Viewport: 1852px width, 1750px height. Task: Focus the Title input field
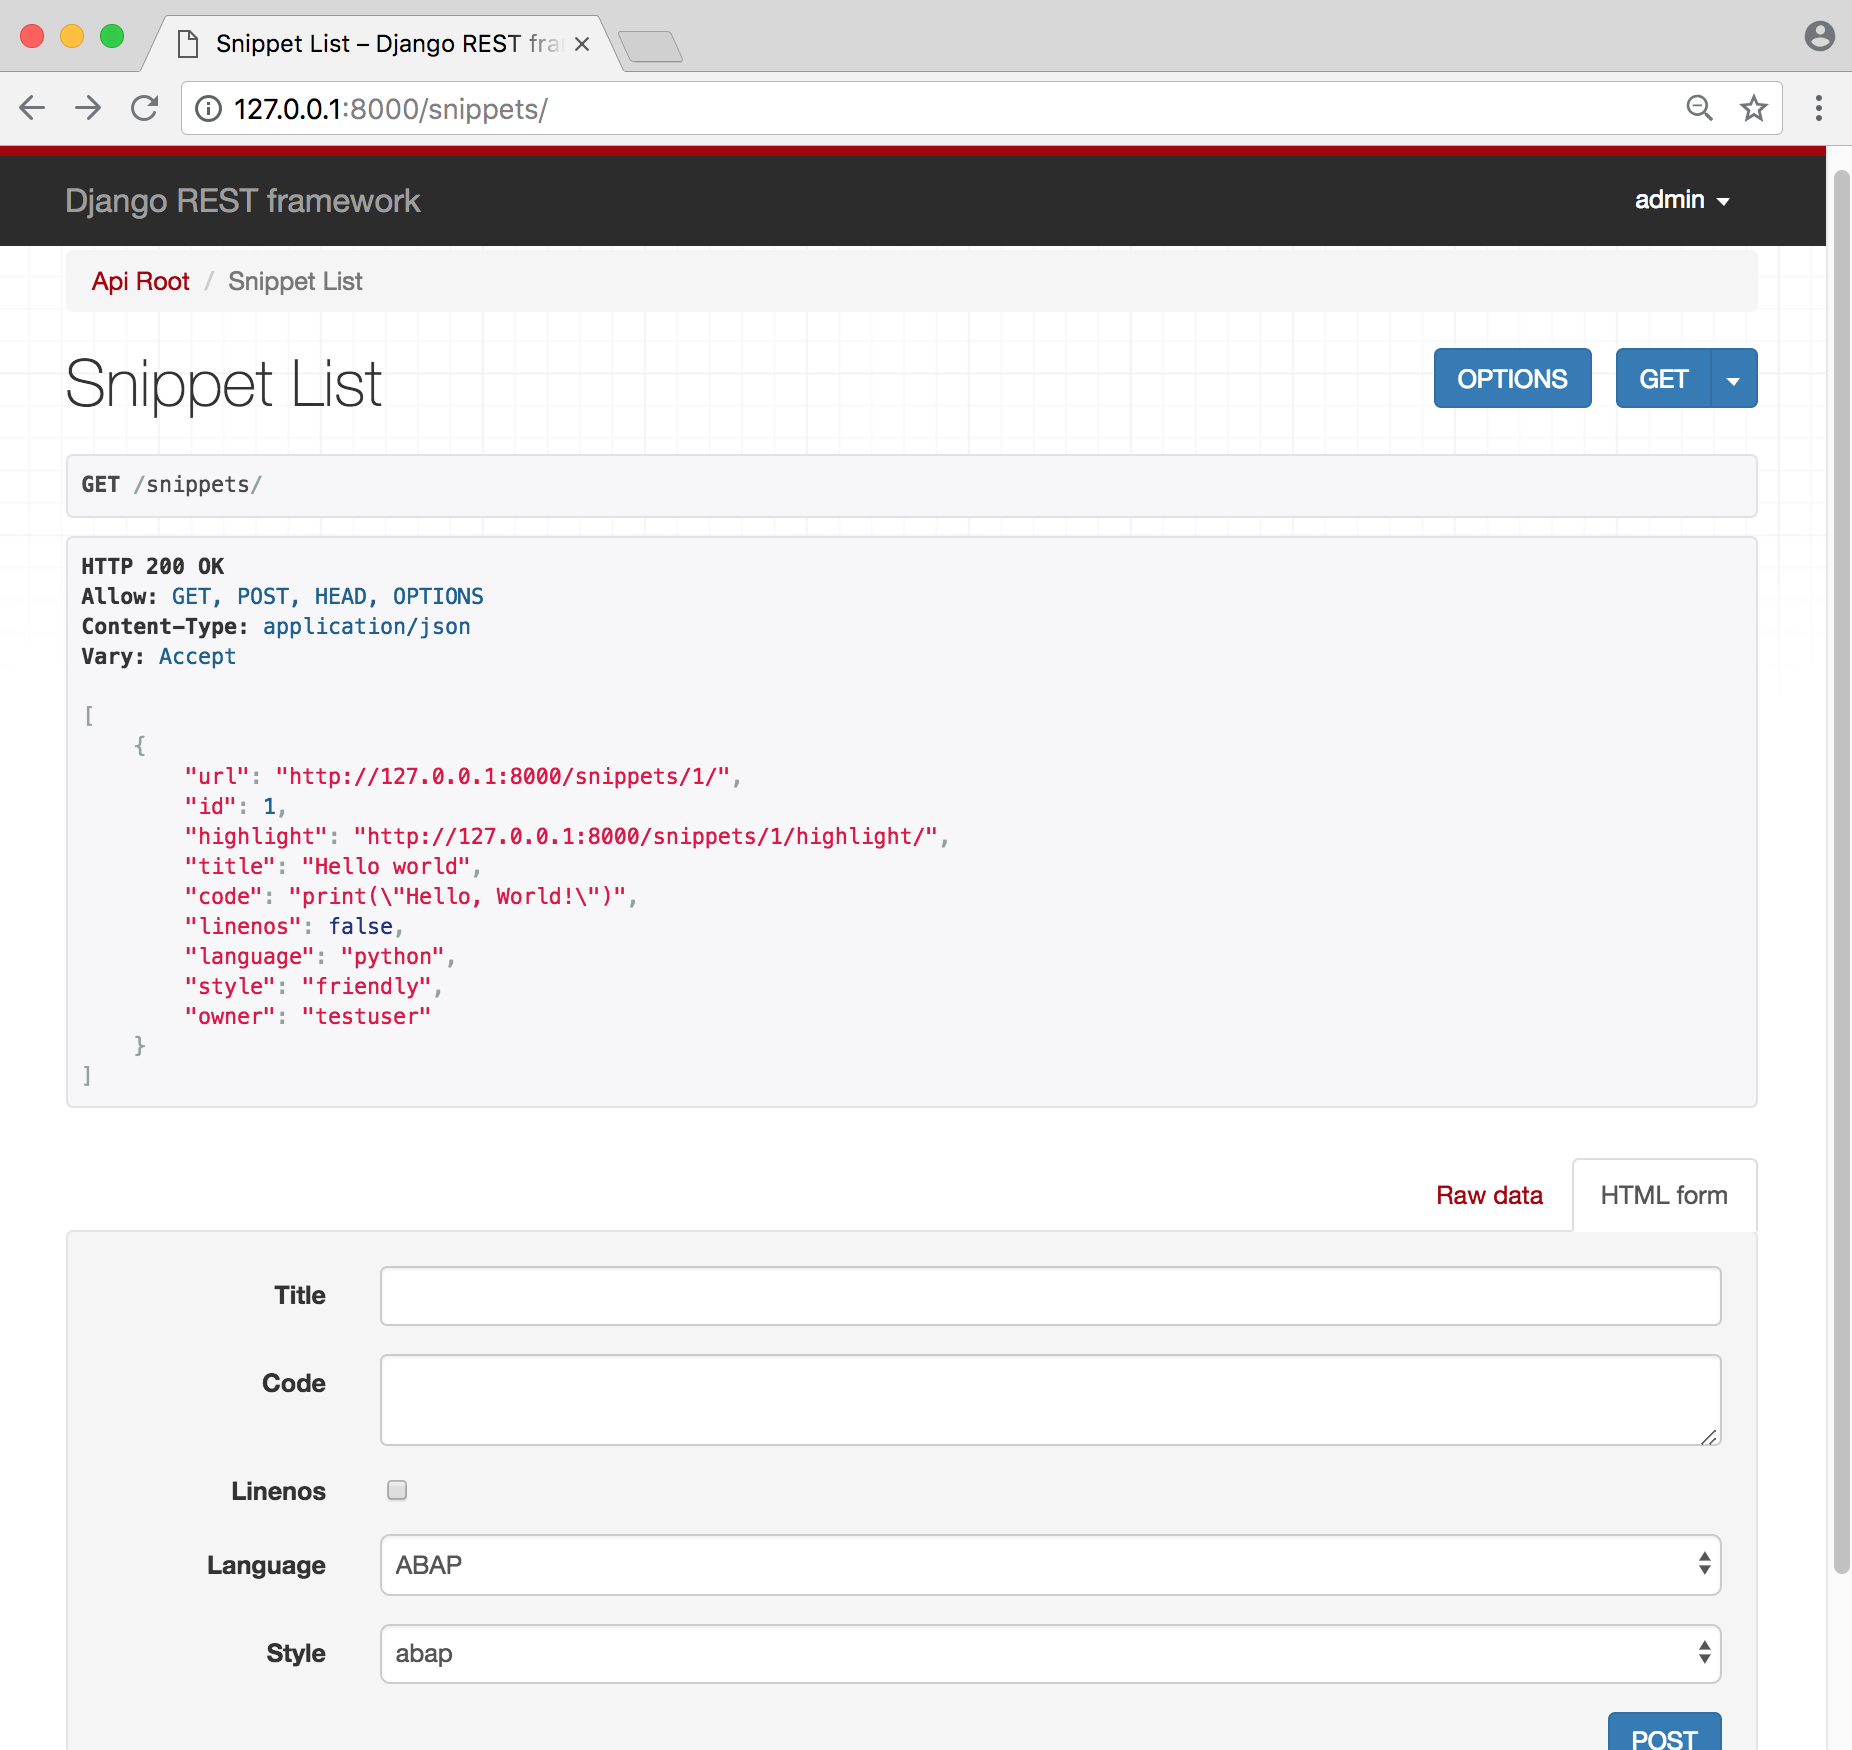pyautogui.click(x=1050, y=1296)
